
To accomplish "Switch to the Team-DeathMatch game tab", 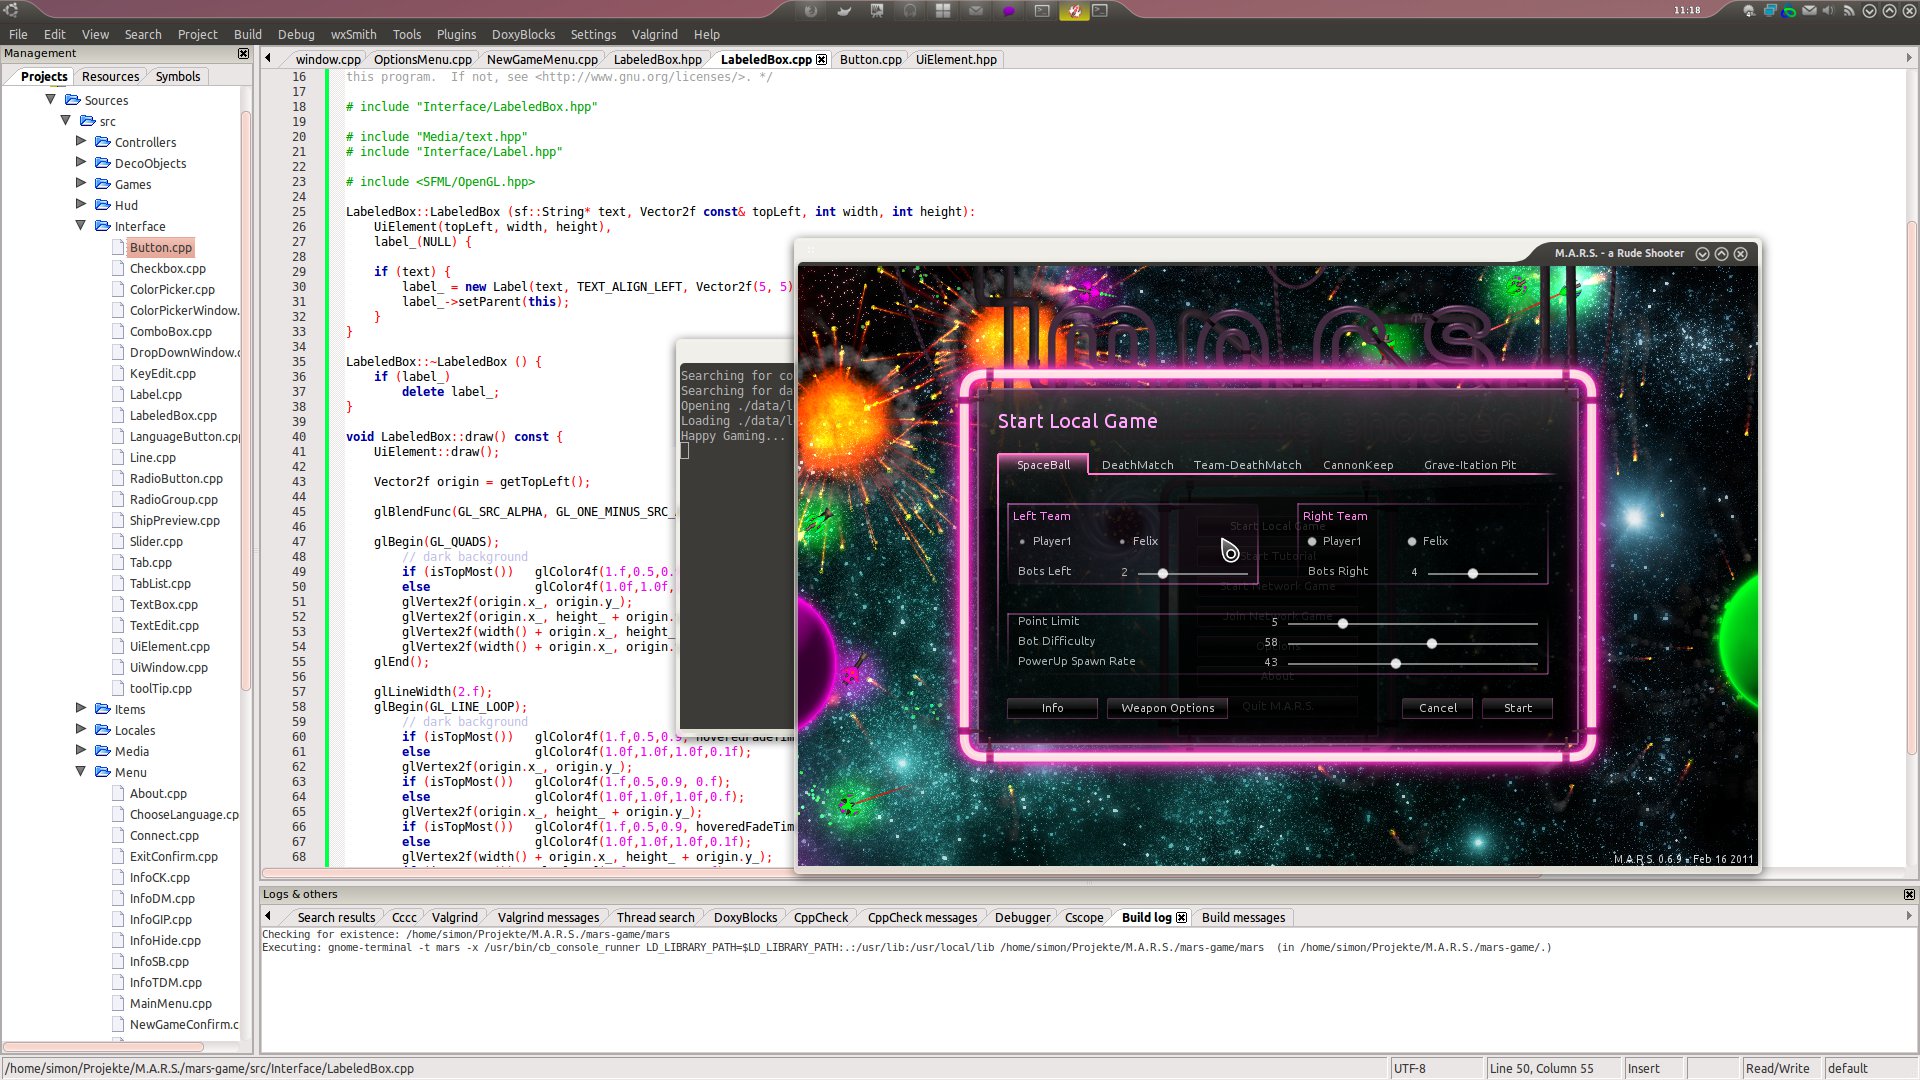I will (x=1247, y=465).
